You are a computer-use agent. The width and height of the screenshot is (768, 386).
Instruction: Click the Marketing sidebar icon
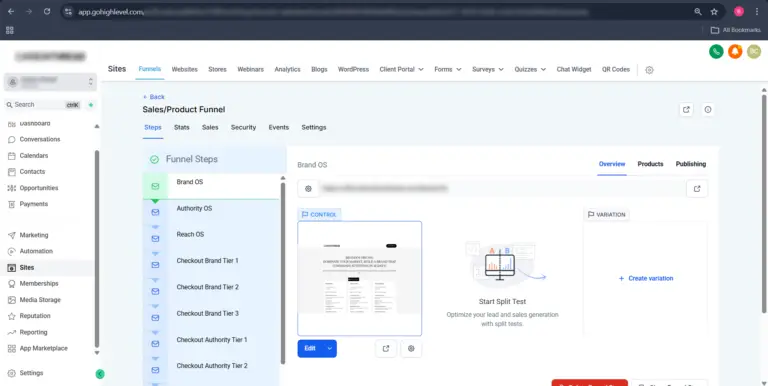pyautogui.click(x=12, y=235)
